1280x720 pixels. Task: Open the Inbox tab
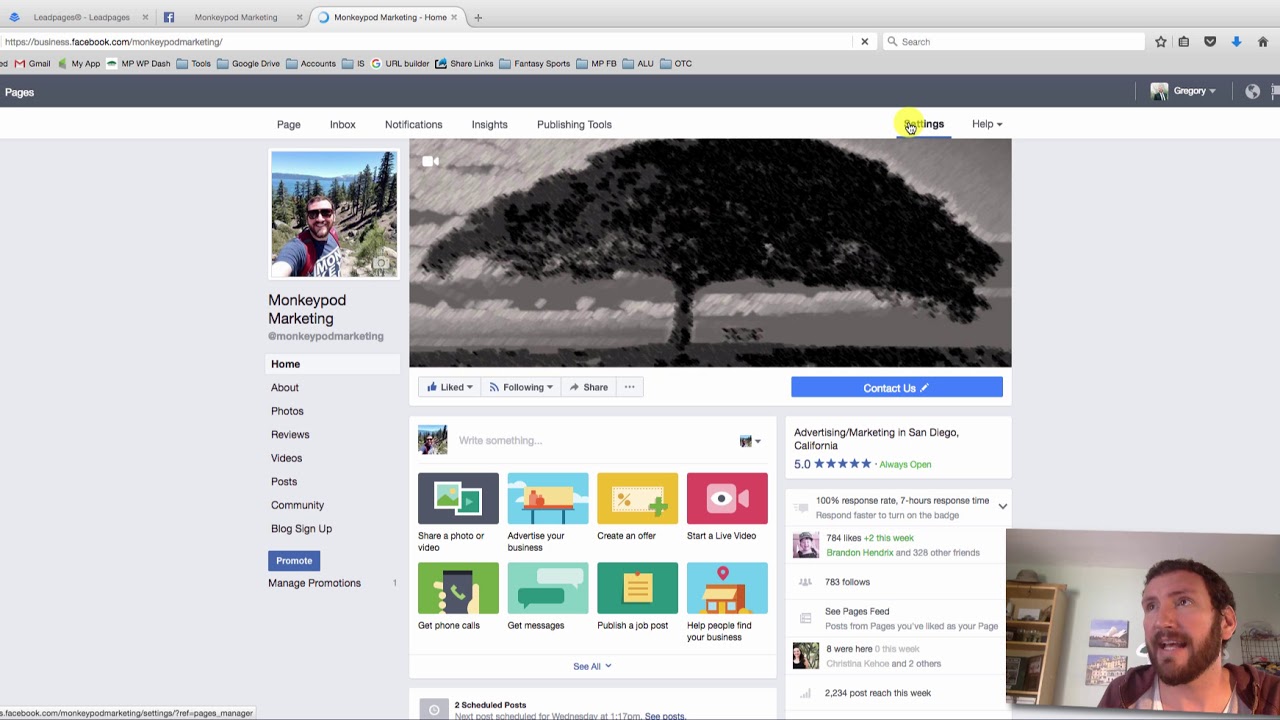point(342,125)
